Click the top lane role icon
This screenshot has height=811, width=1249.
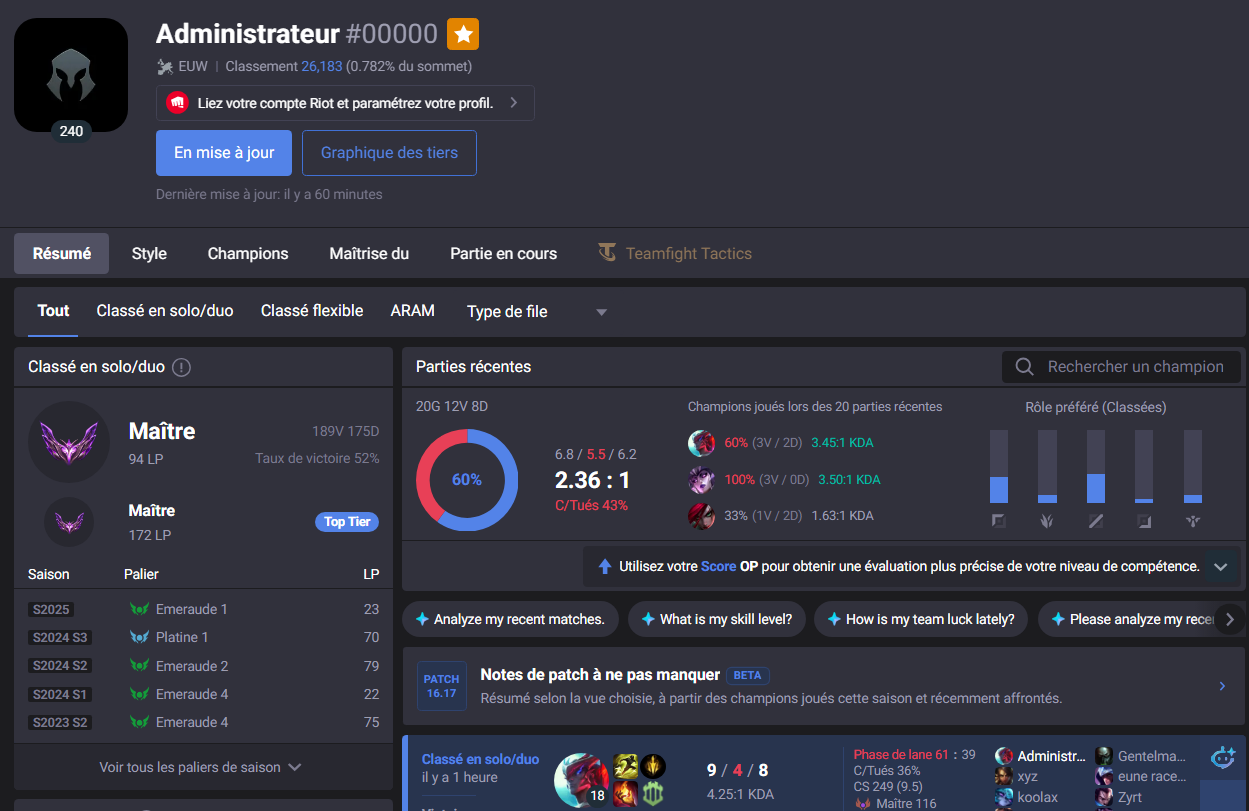[x=999, y=521]
